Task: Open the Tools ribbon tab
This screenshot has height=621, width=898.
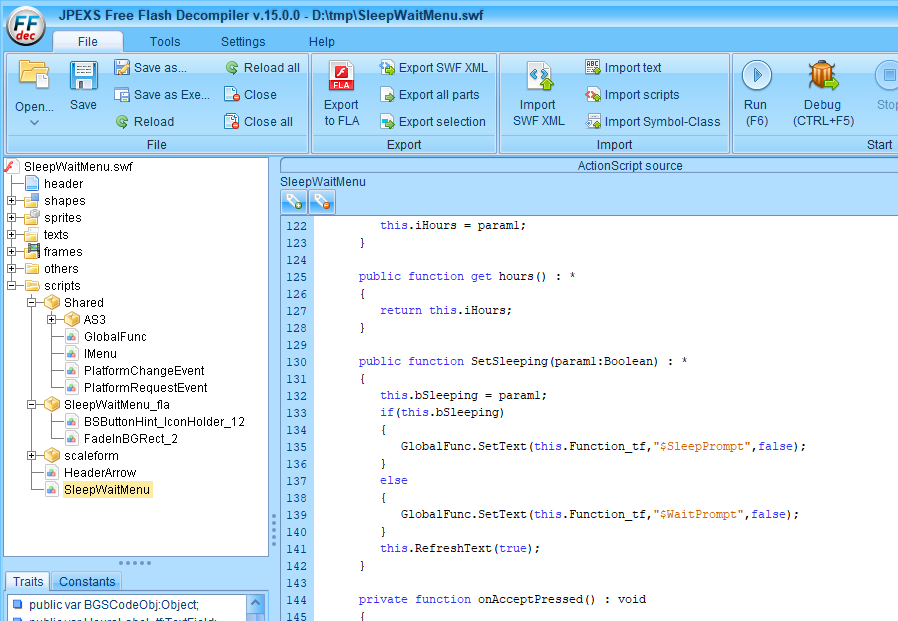Action: click(x=165, y=42)
